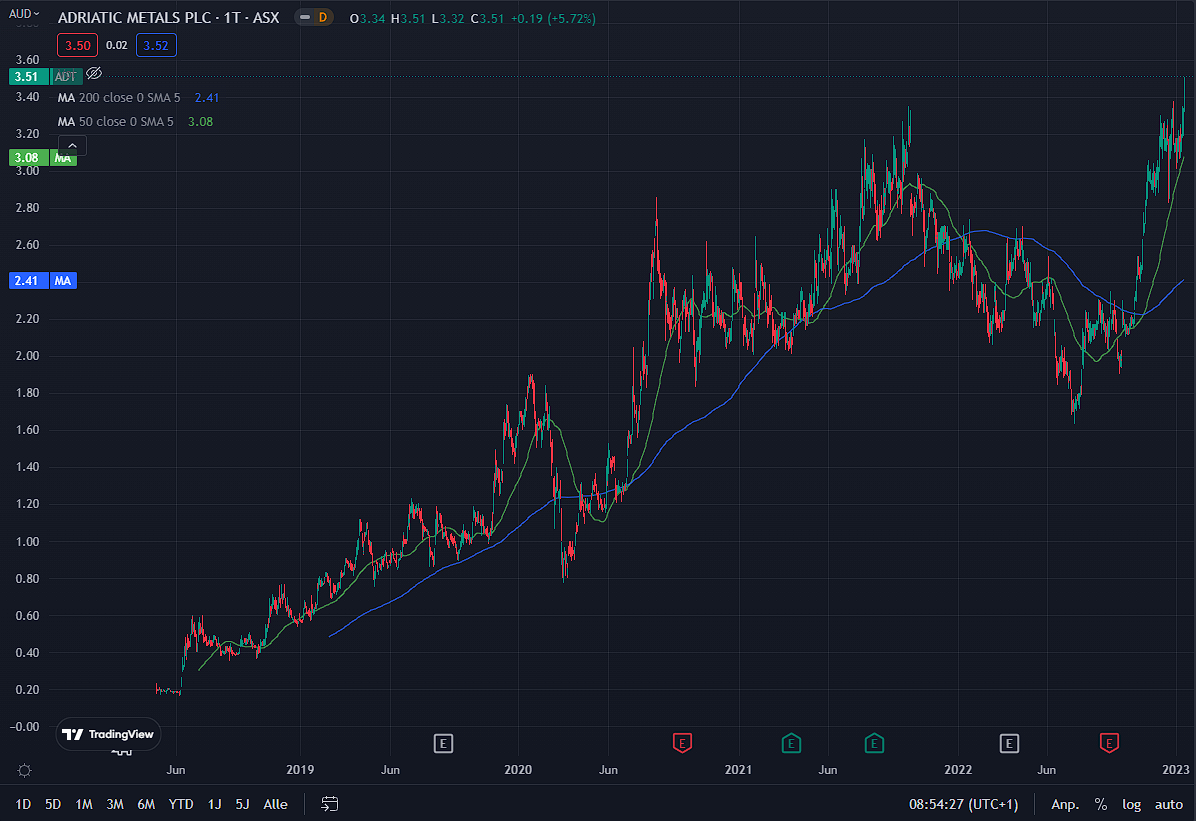Click the gray earnings marker in 2019
This screenshot has width=1196, height=821.
tap(444, 742)
